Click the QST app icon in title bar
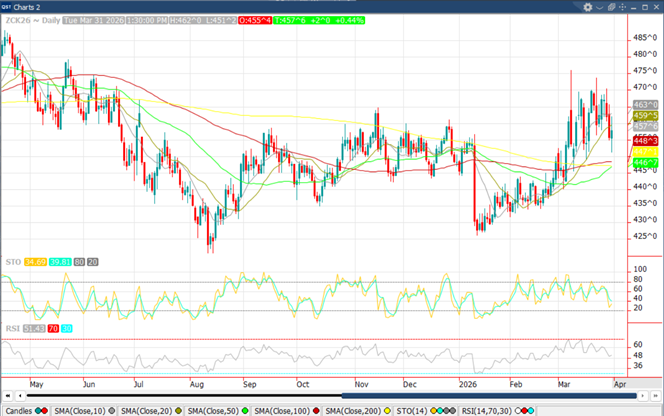Screen dimensions: 664x416 (x=8, y=6)
